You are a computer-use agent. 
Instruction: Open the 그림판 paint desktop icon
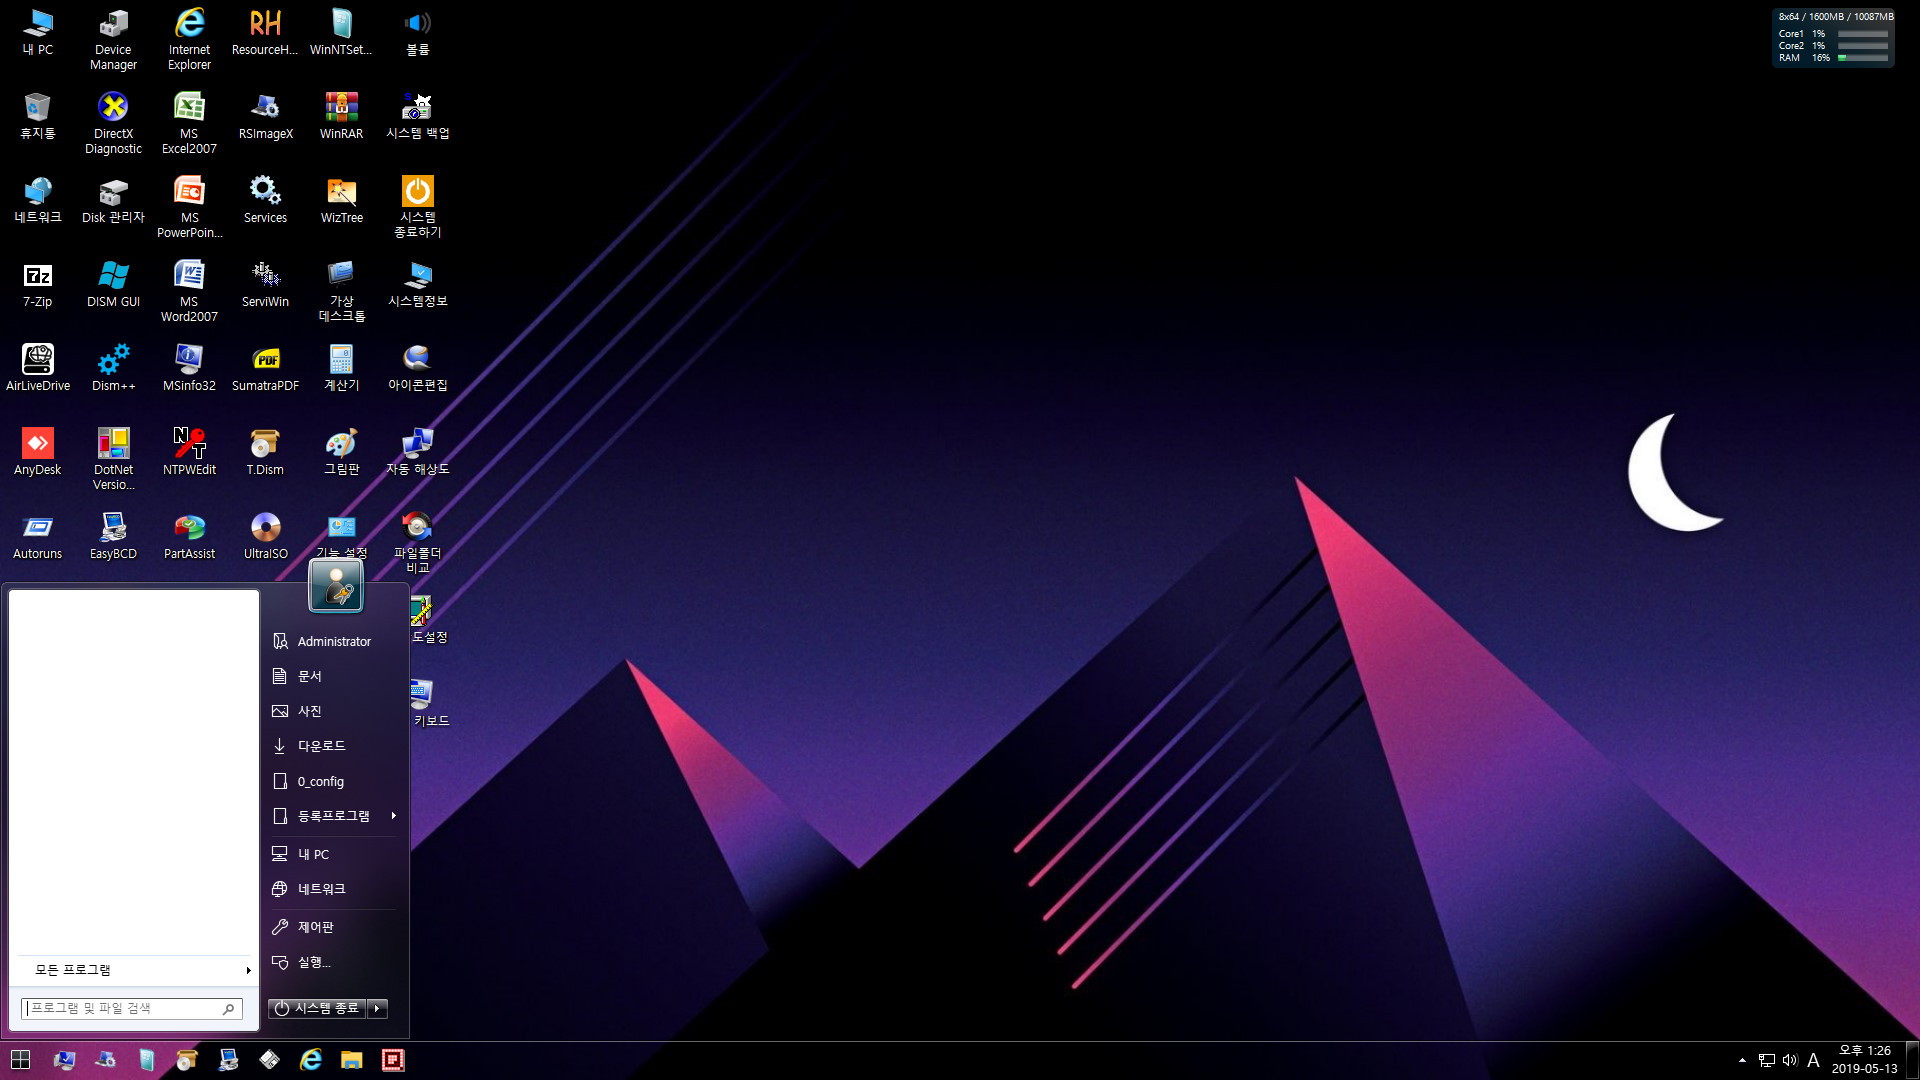tap(341, 451)
